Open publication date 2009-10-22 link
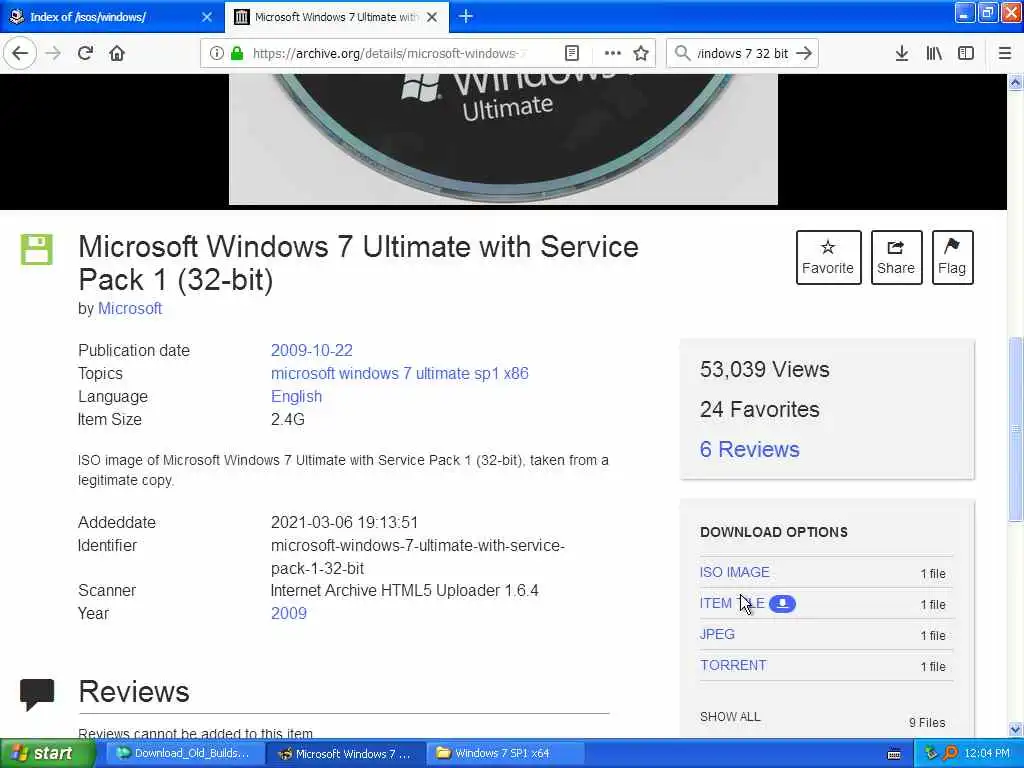 pos(312,350)
